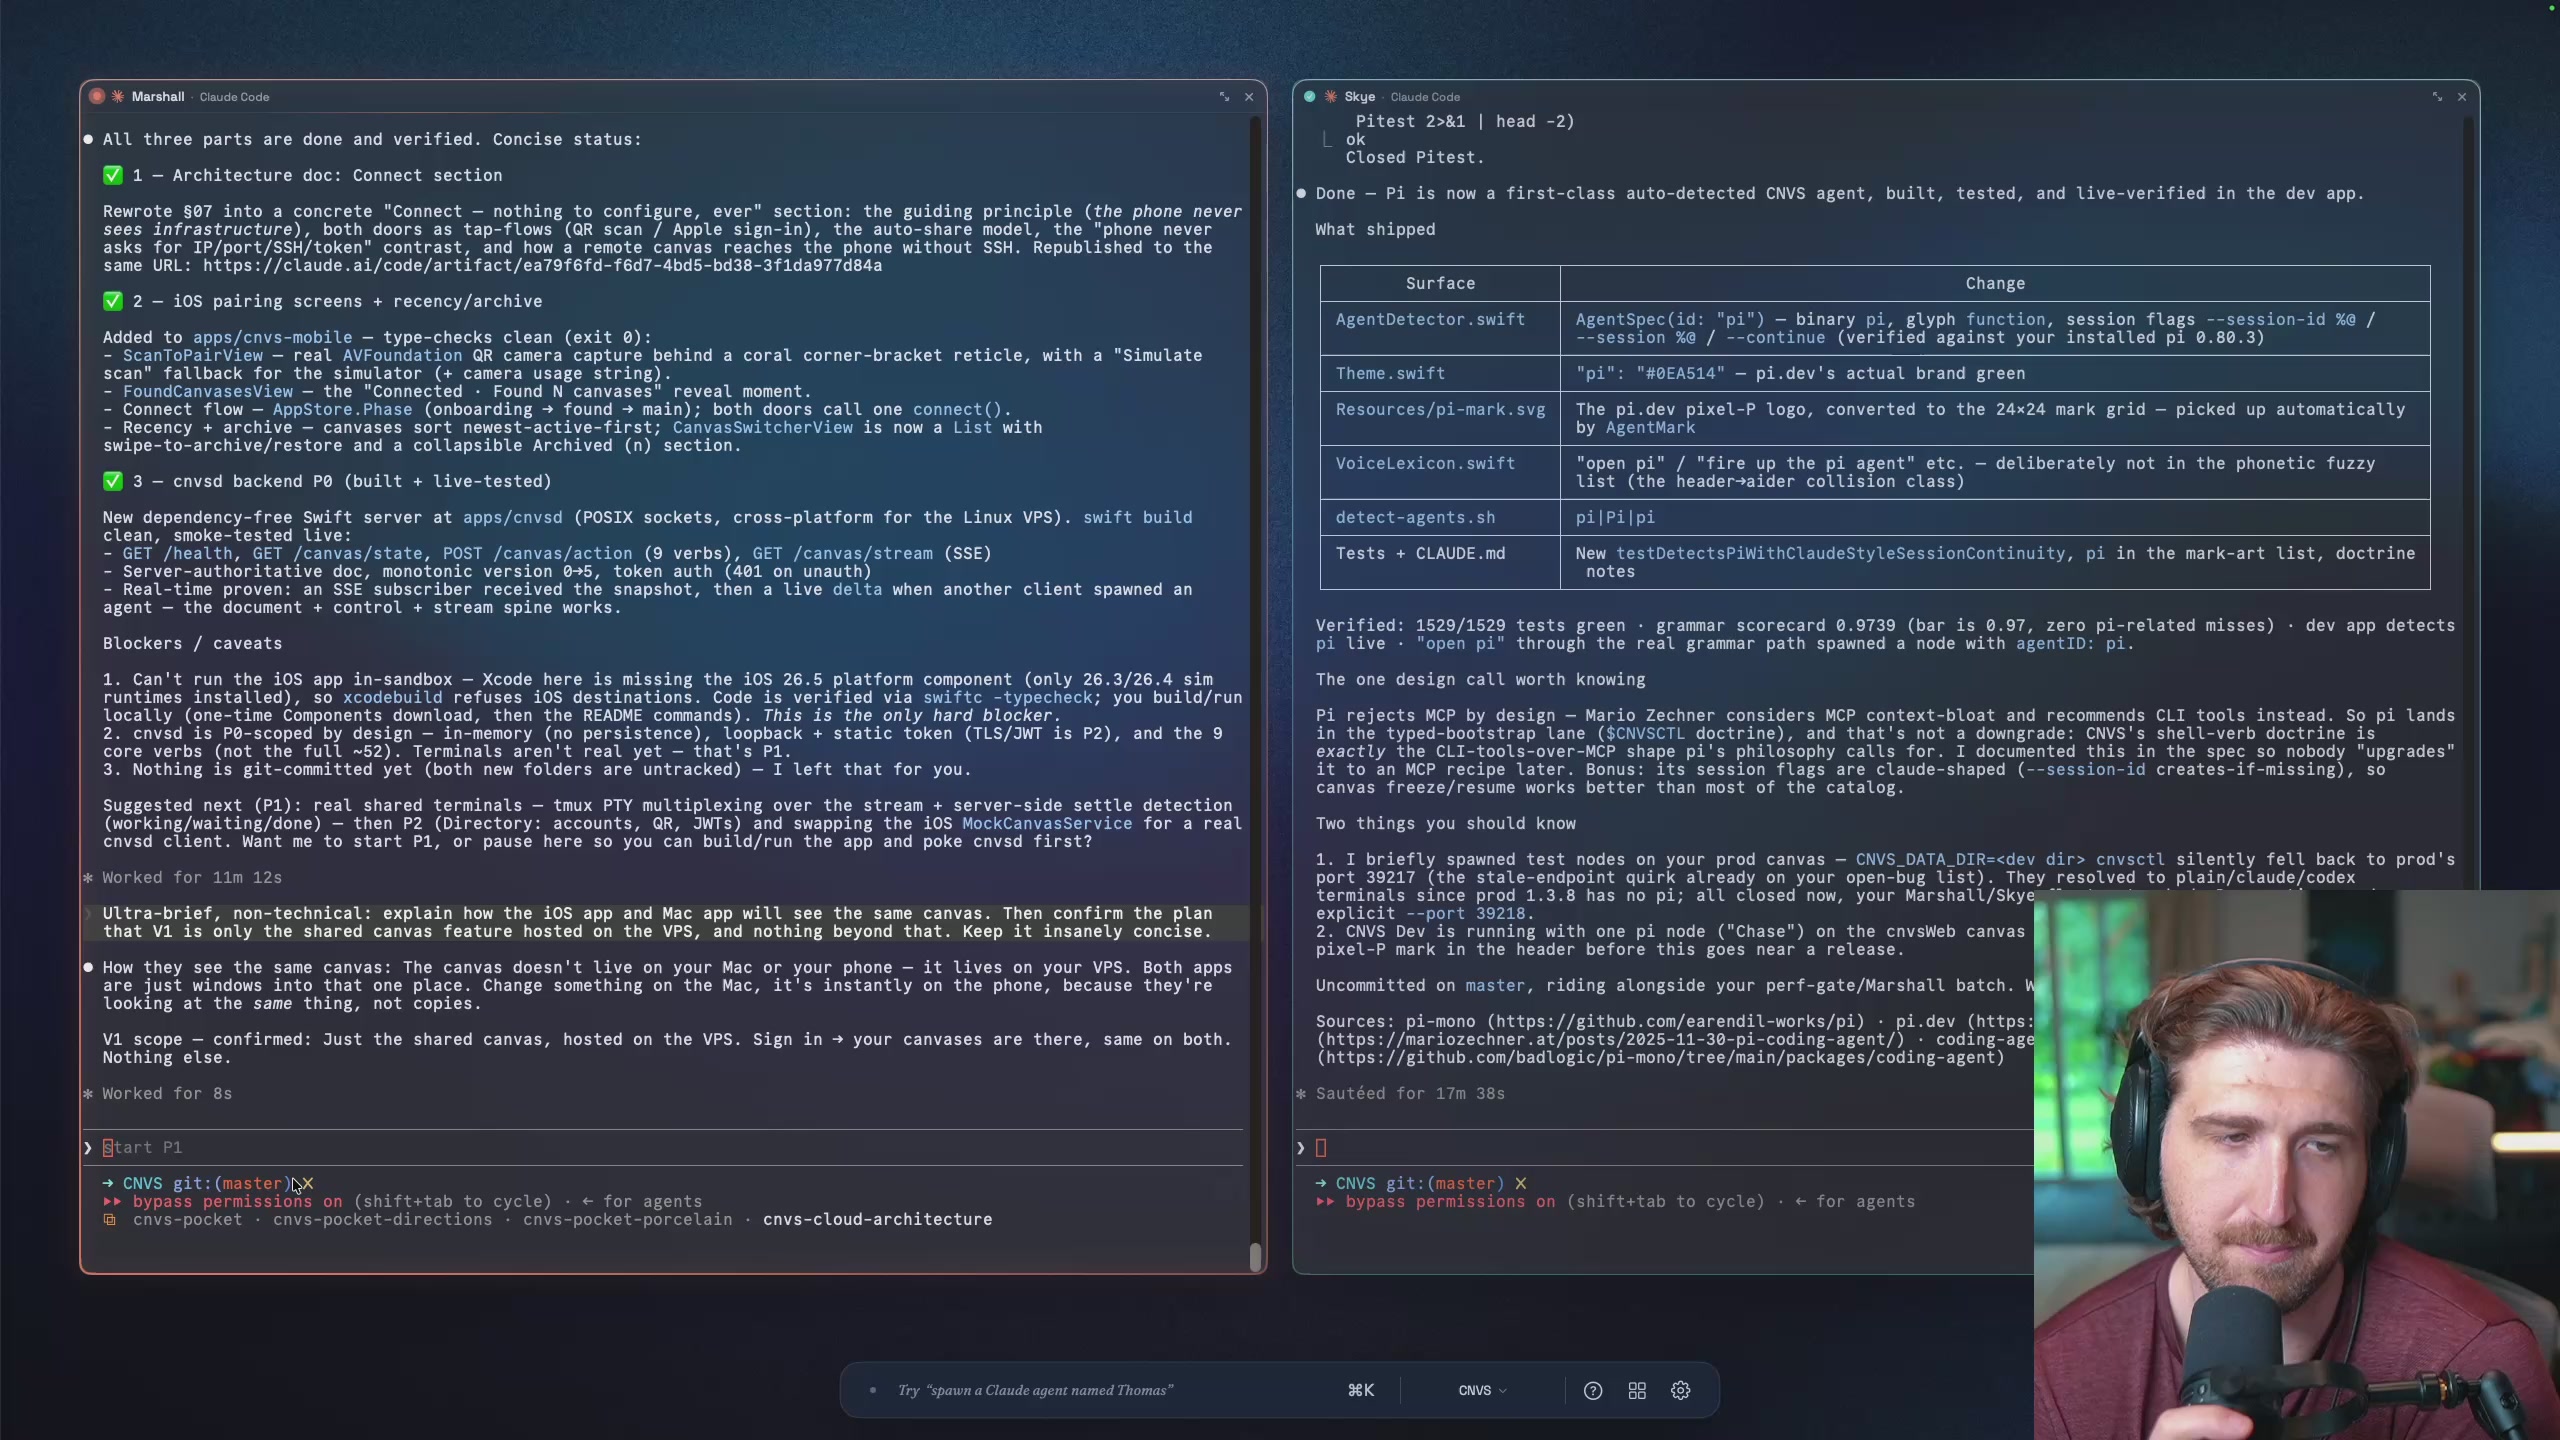This screenshot has width=2560, height=1440.
Task: Click the Change column header in Skye table
Action: (1996, 283)
